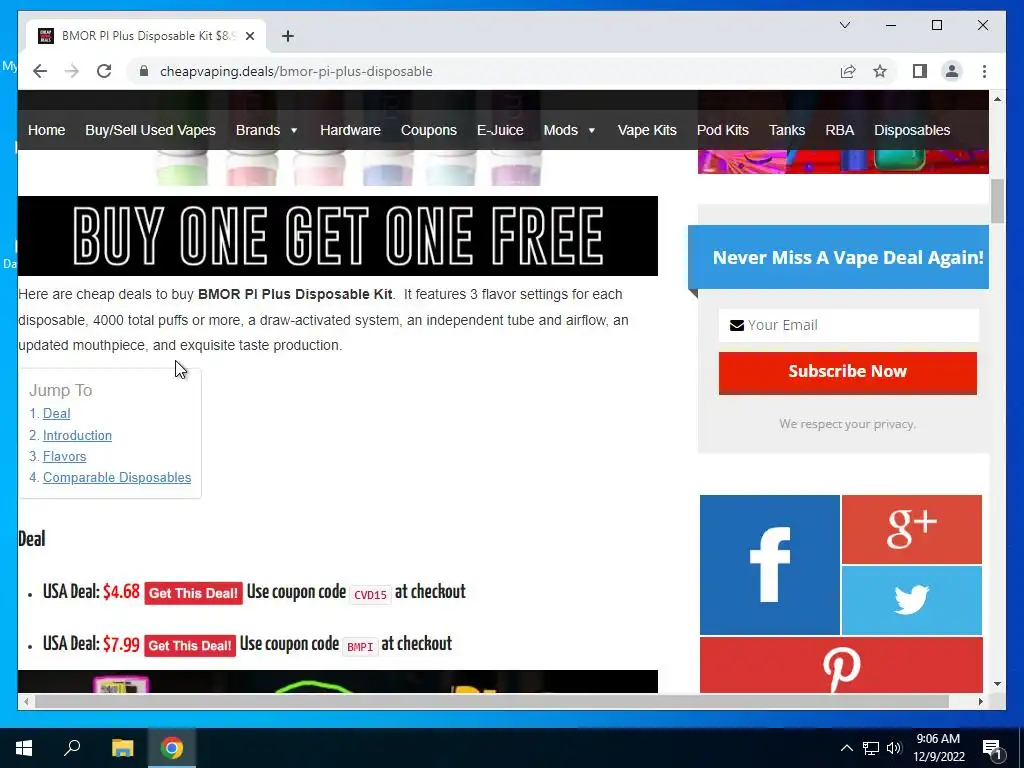The image size is (1024, 768).
Task: Open Windows taskbar search
Action: pyautogui.click(x=72, y=748)
